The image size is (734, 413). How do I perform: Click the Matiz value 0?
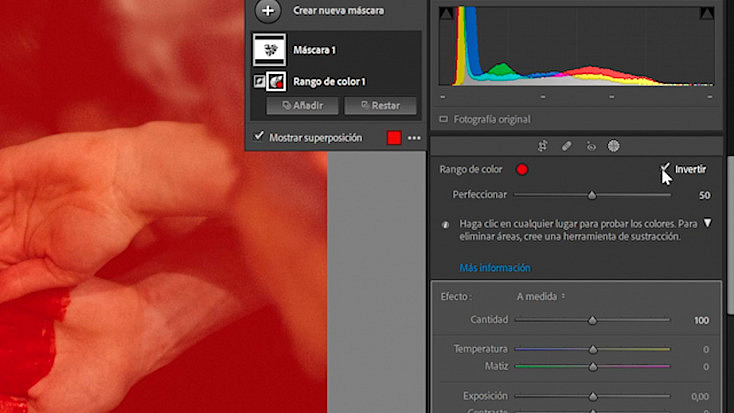[706, 367]
